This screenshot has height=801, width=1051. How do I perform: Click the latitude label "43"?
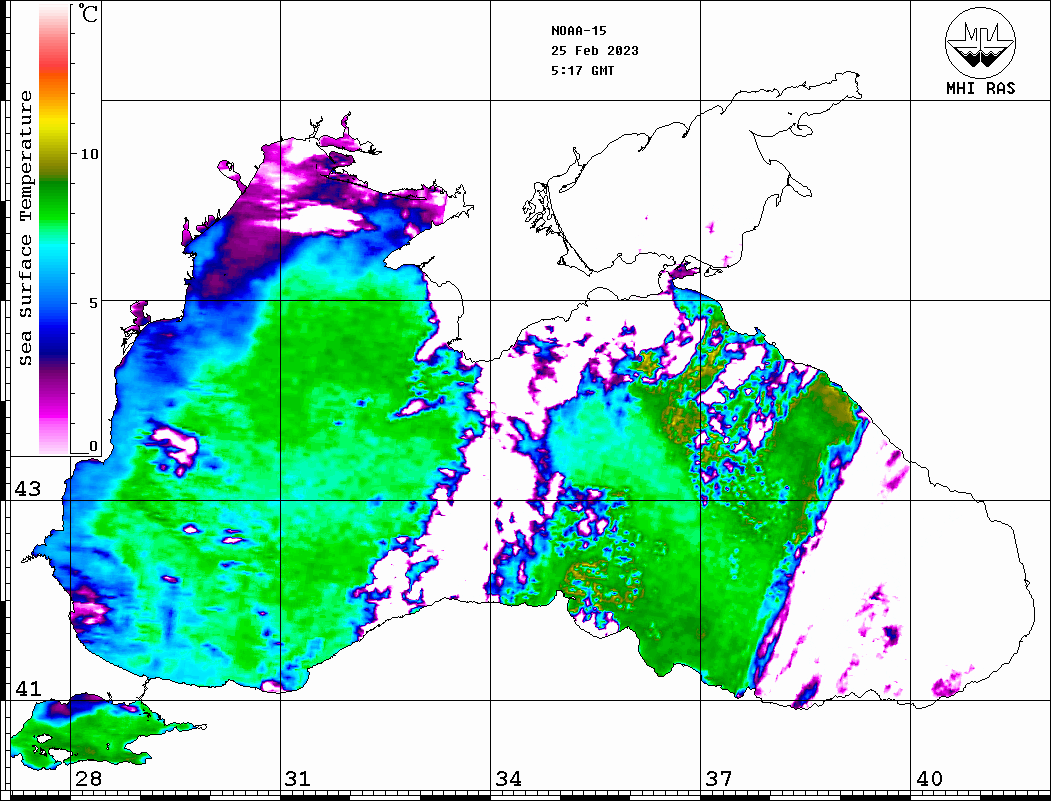pyautogui.click(x=28, y=489)
